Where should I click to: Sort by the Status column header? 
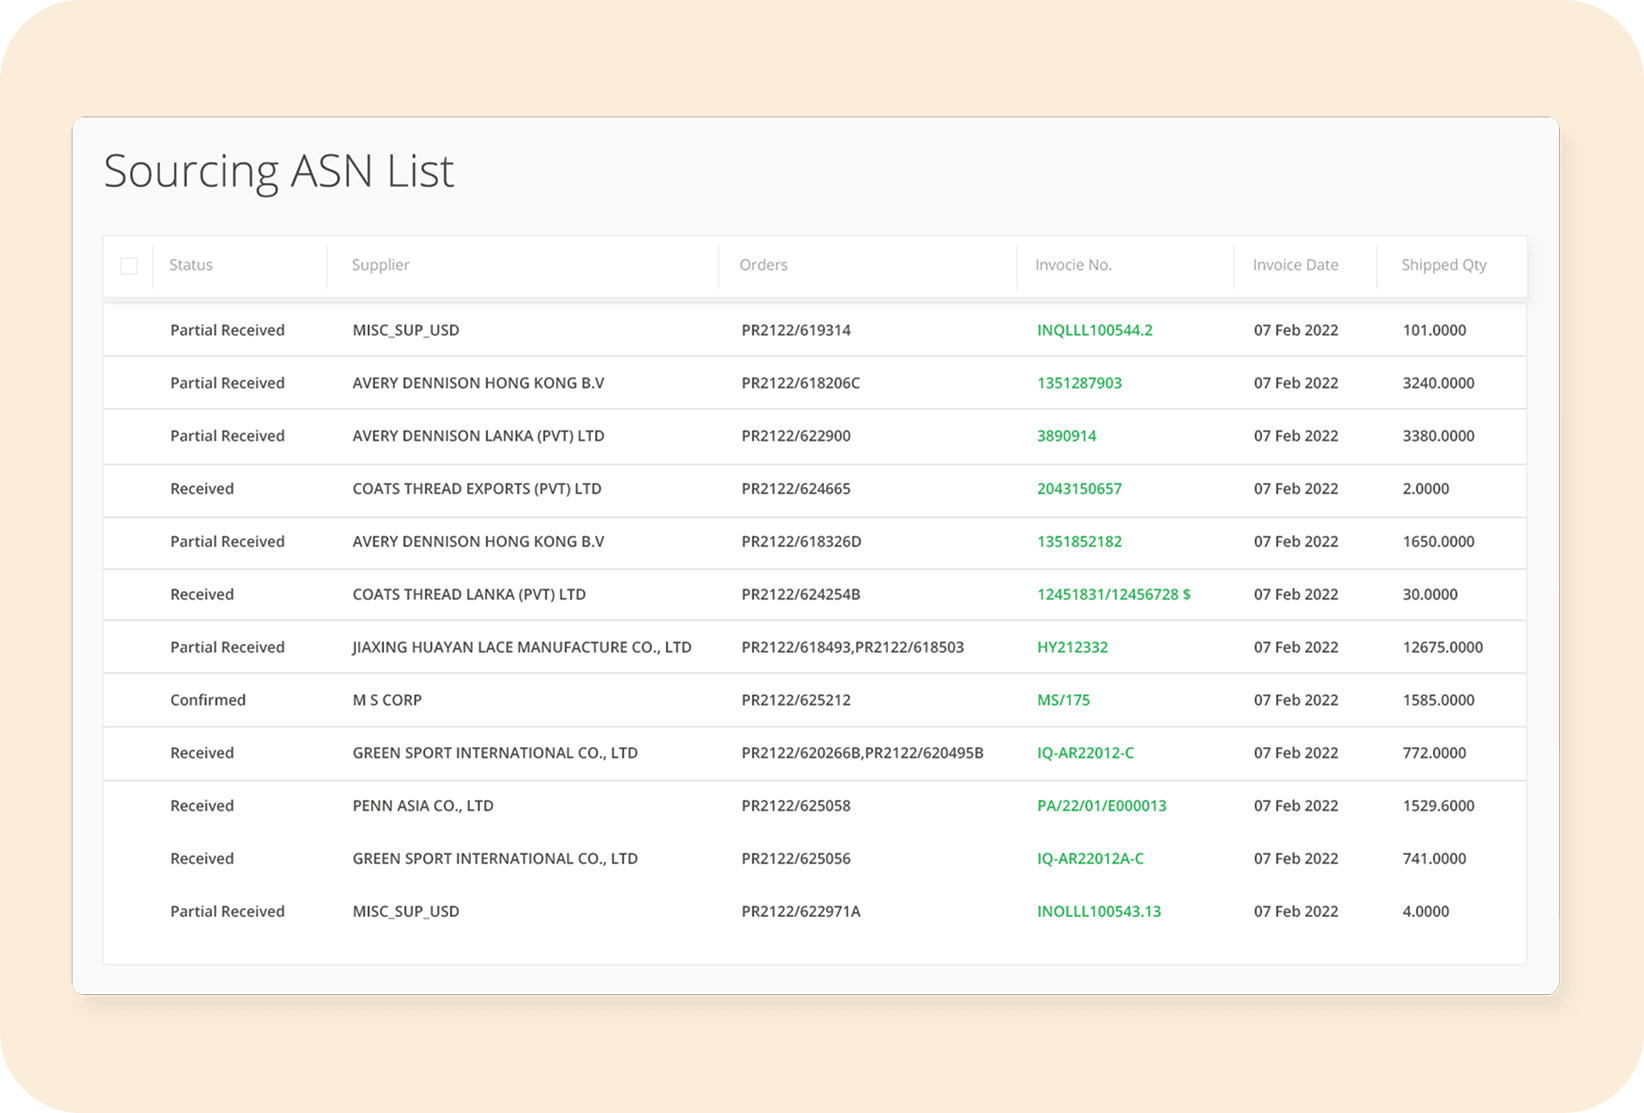[x=191, y=265]
